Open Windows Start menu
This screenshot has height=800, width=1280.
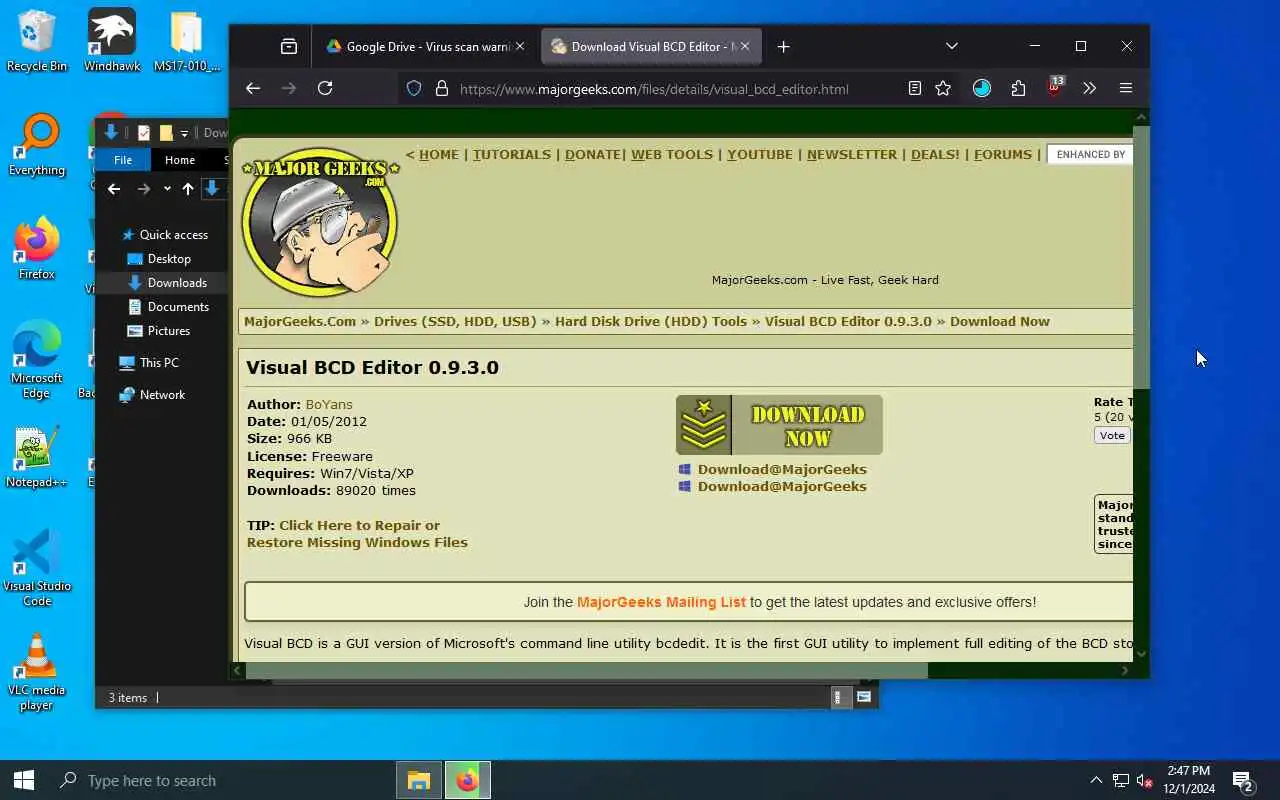(24, 780)
